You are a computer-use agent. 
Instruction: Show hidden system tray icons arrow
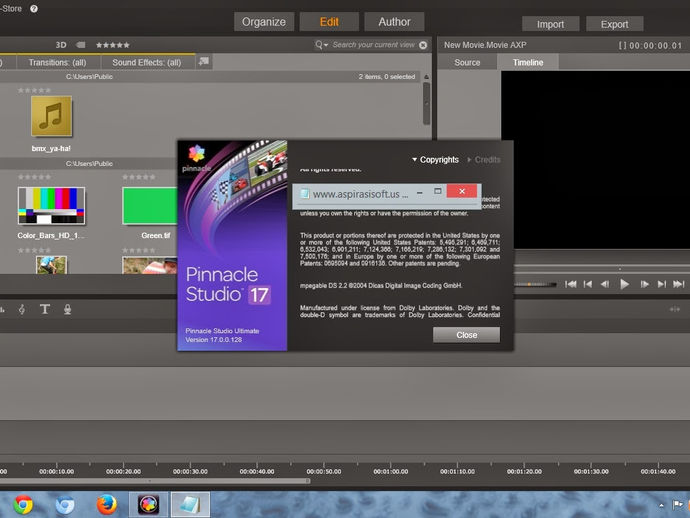coord(661,505)
